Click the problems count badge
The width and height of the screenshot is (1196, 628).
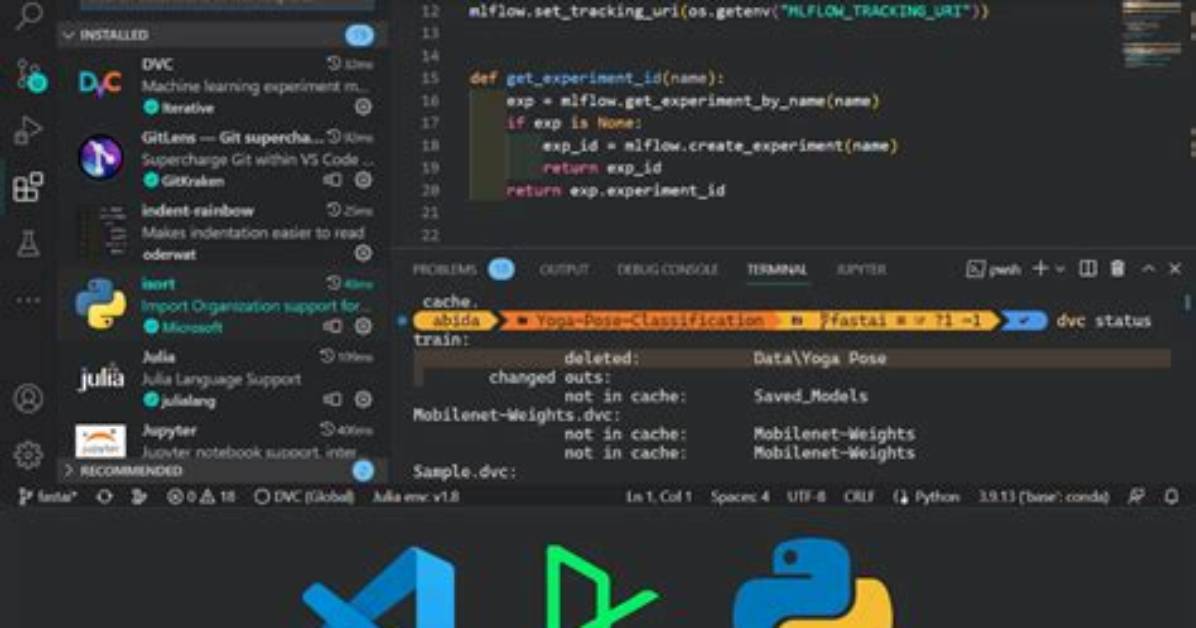coord(501,269)
